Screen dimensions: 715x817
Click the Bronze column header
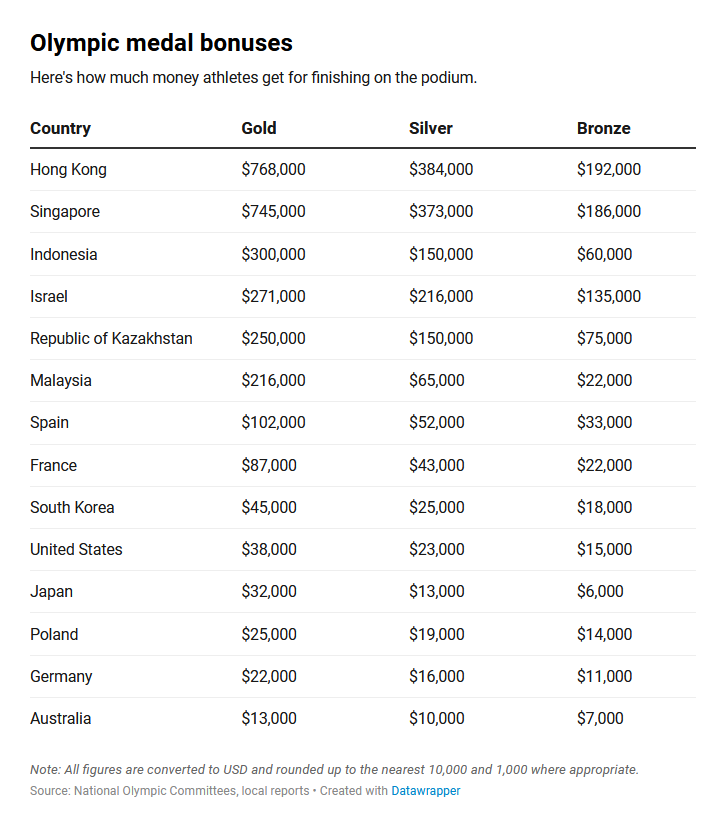point(603,128)
